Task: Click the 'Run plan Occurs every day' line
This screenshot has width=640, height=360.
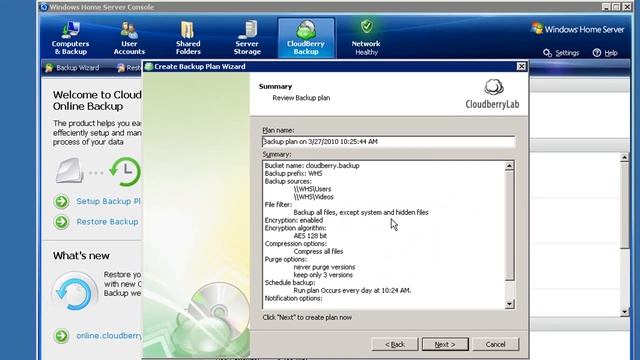Action: click(352, 290)
